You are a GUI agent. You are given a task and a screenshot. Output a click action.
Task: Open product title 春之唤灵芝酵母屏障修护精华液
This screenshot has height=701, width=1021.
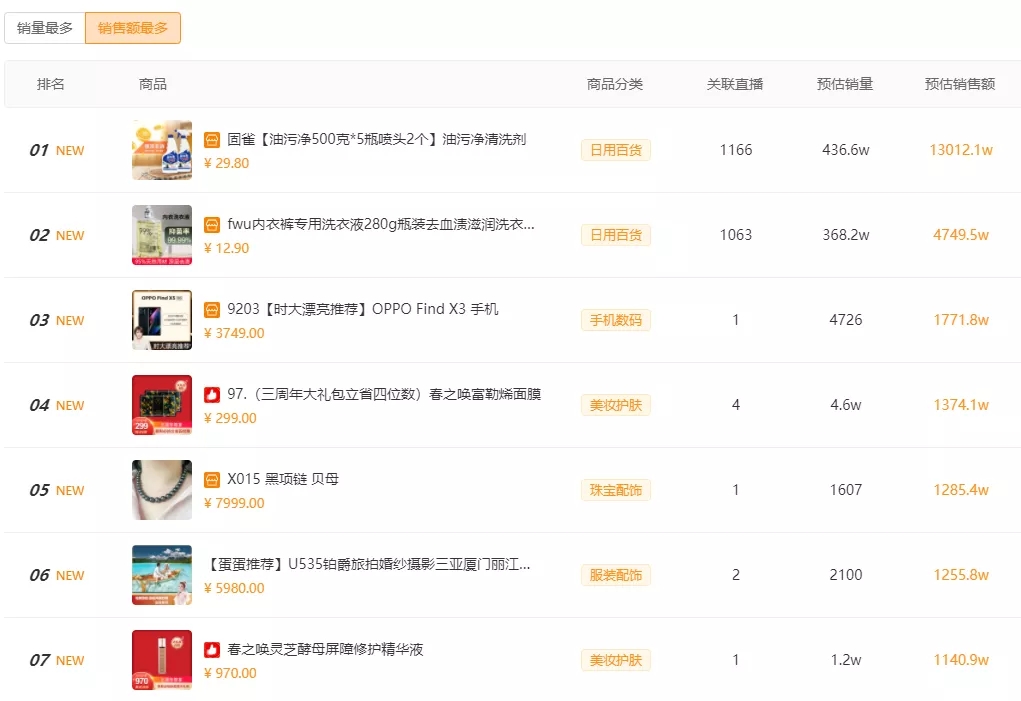click(325, 650)
